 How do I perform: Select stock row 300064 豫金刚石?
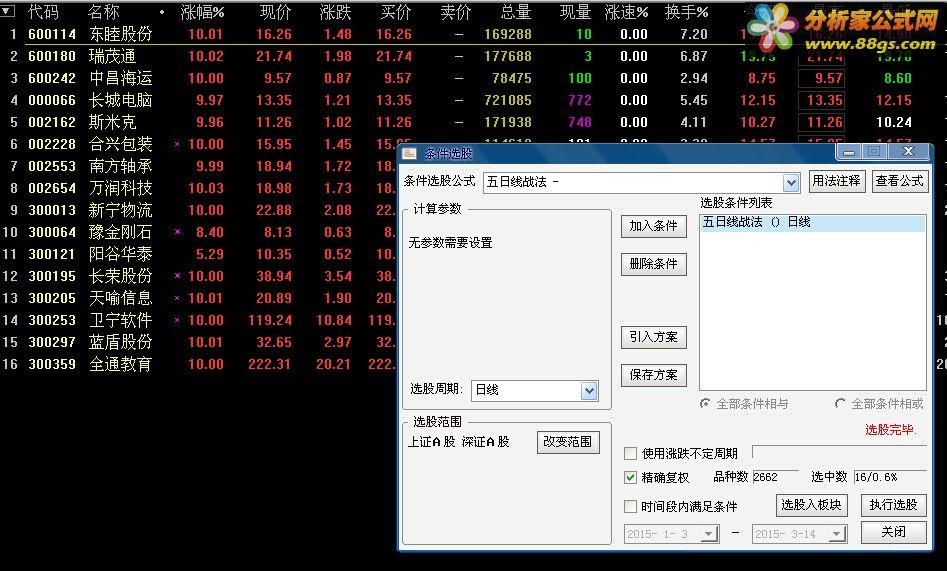[199, 232]
